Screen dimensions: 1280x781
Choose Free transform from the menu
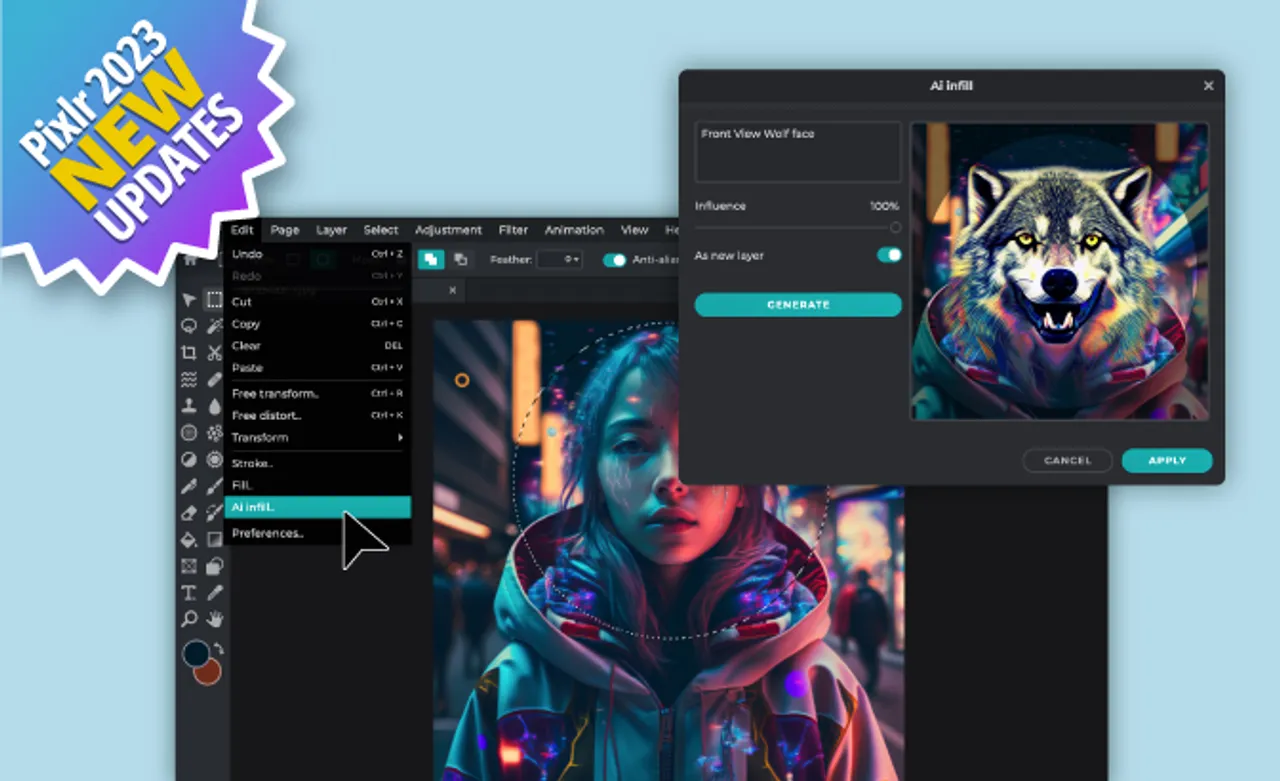point(317,393)
